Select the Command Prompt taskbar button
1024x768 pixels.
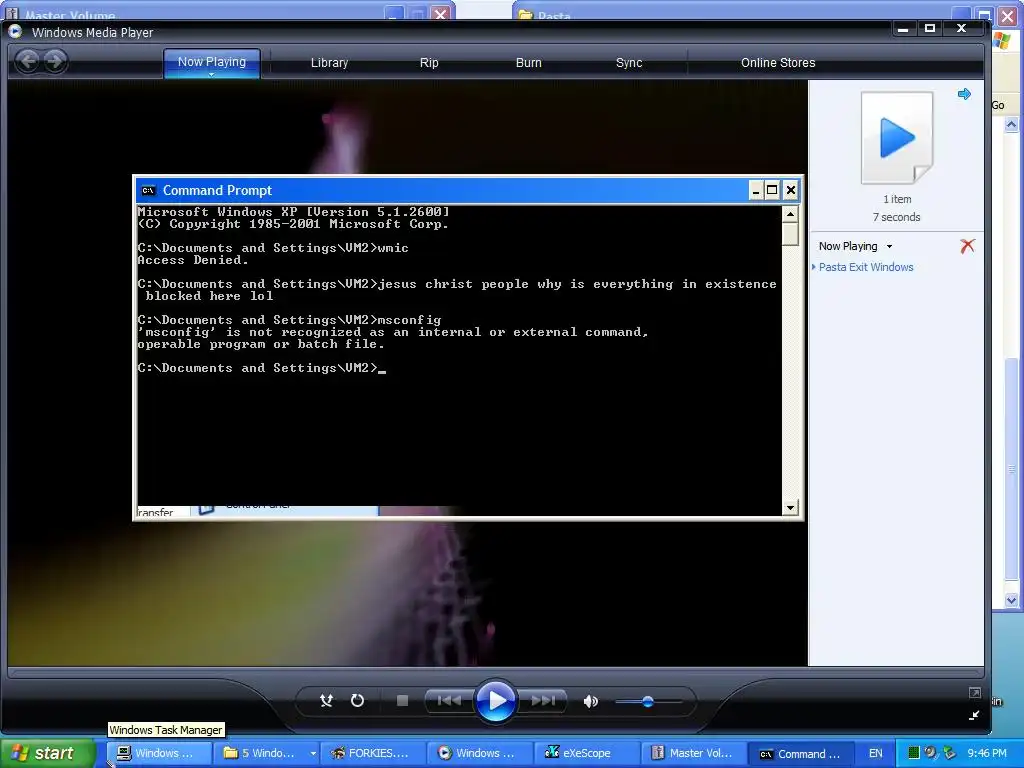(x=801, y=753)
